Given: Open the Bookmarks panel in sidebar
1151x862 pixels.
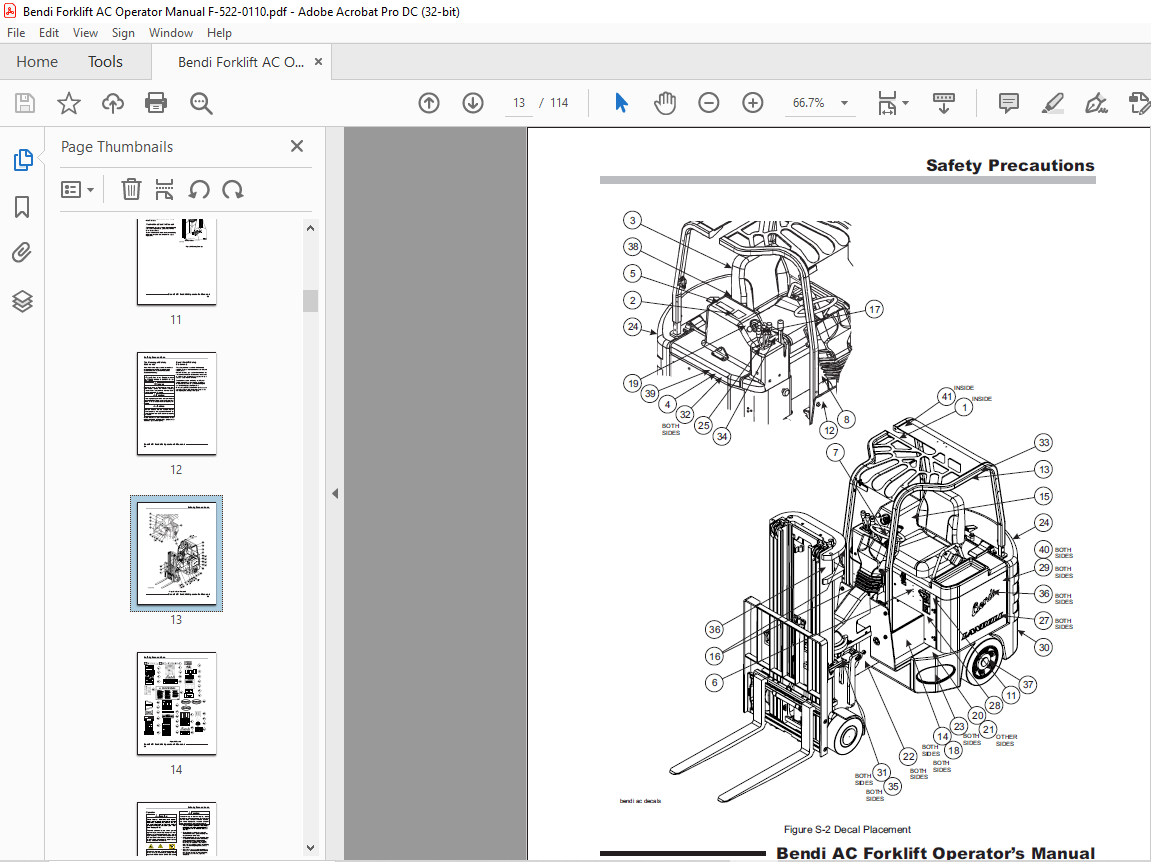Looking at the screenshot, I should (x=22, y=207).
